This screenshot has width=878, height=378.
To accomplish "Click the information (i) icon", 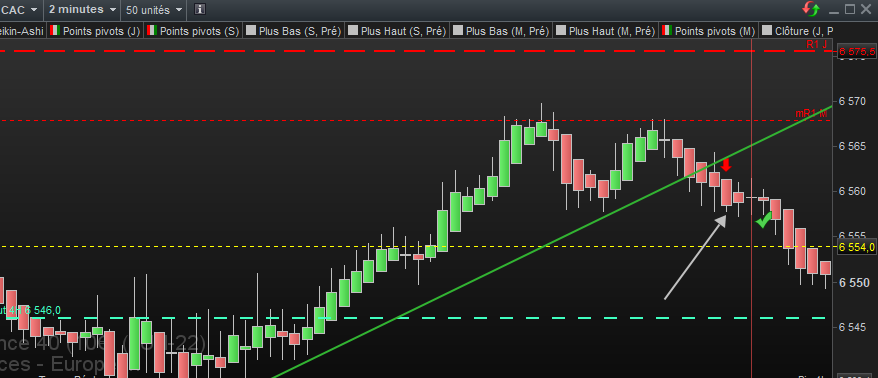I will (x=200, y=10).
